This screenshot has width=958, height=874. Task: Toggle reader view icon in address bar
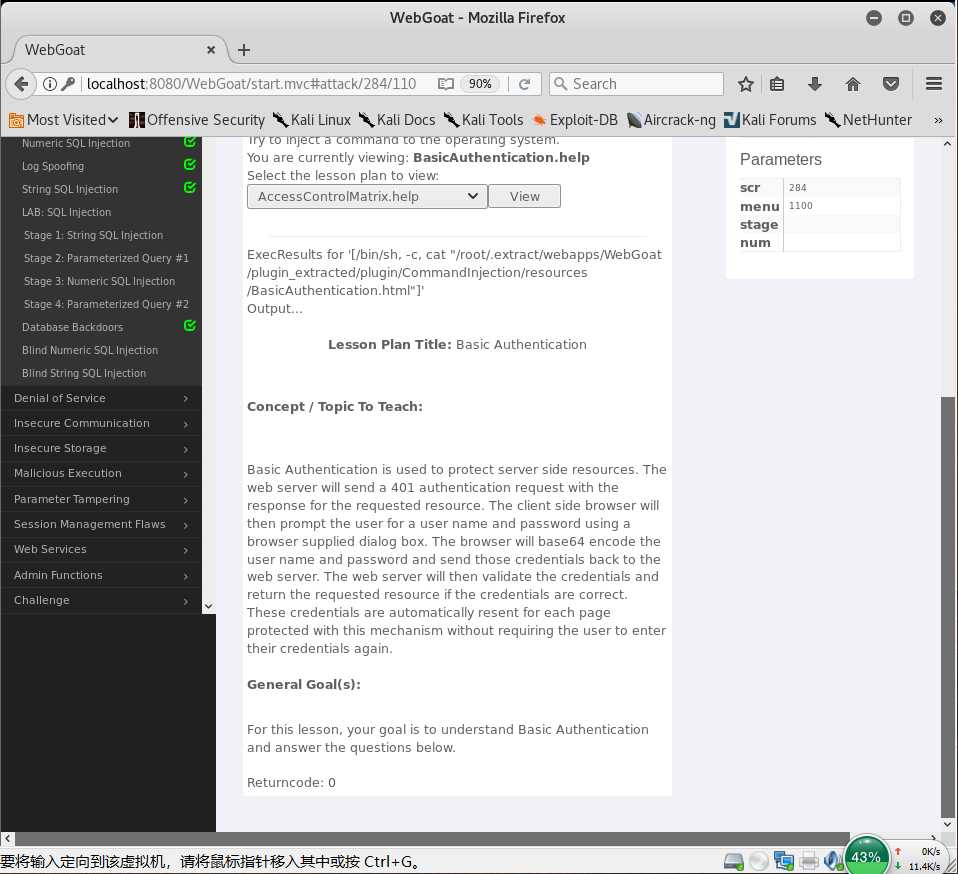tap(445, 84)
